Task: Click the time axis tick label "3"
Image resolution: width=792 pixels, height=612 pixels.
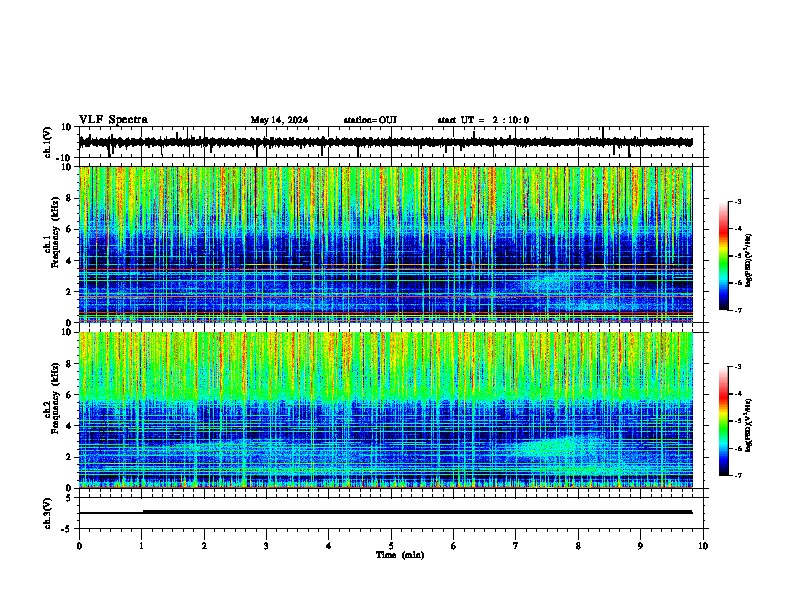Action: (x=266, y=546)
